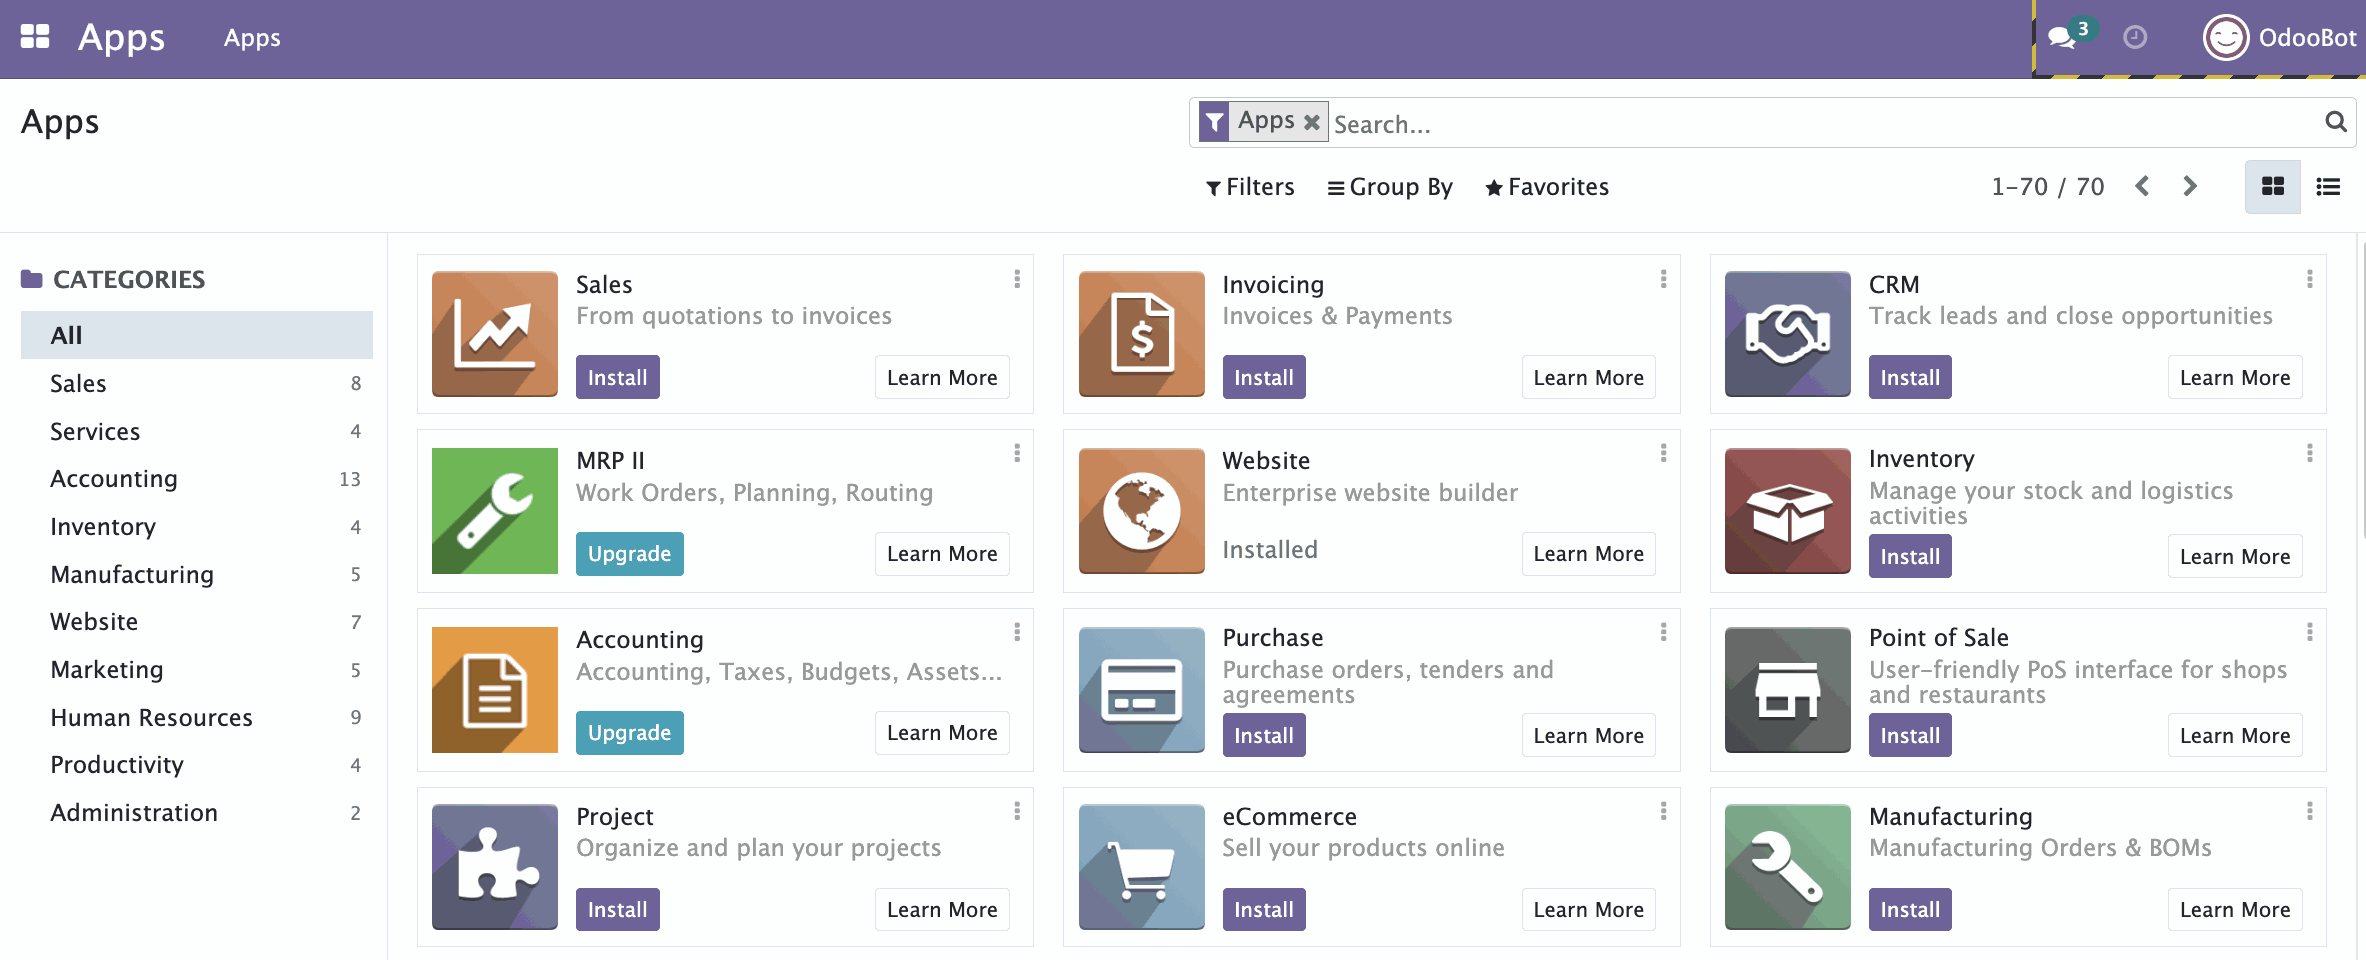Learn More about the Website app
2366x960 pixels.
click(1588, 554)
